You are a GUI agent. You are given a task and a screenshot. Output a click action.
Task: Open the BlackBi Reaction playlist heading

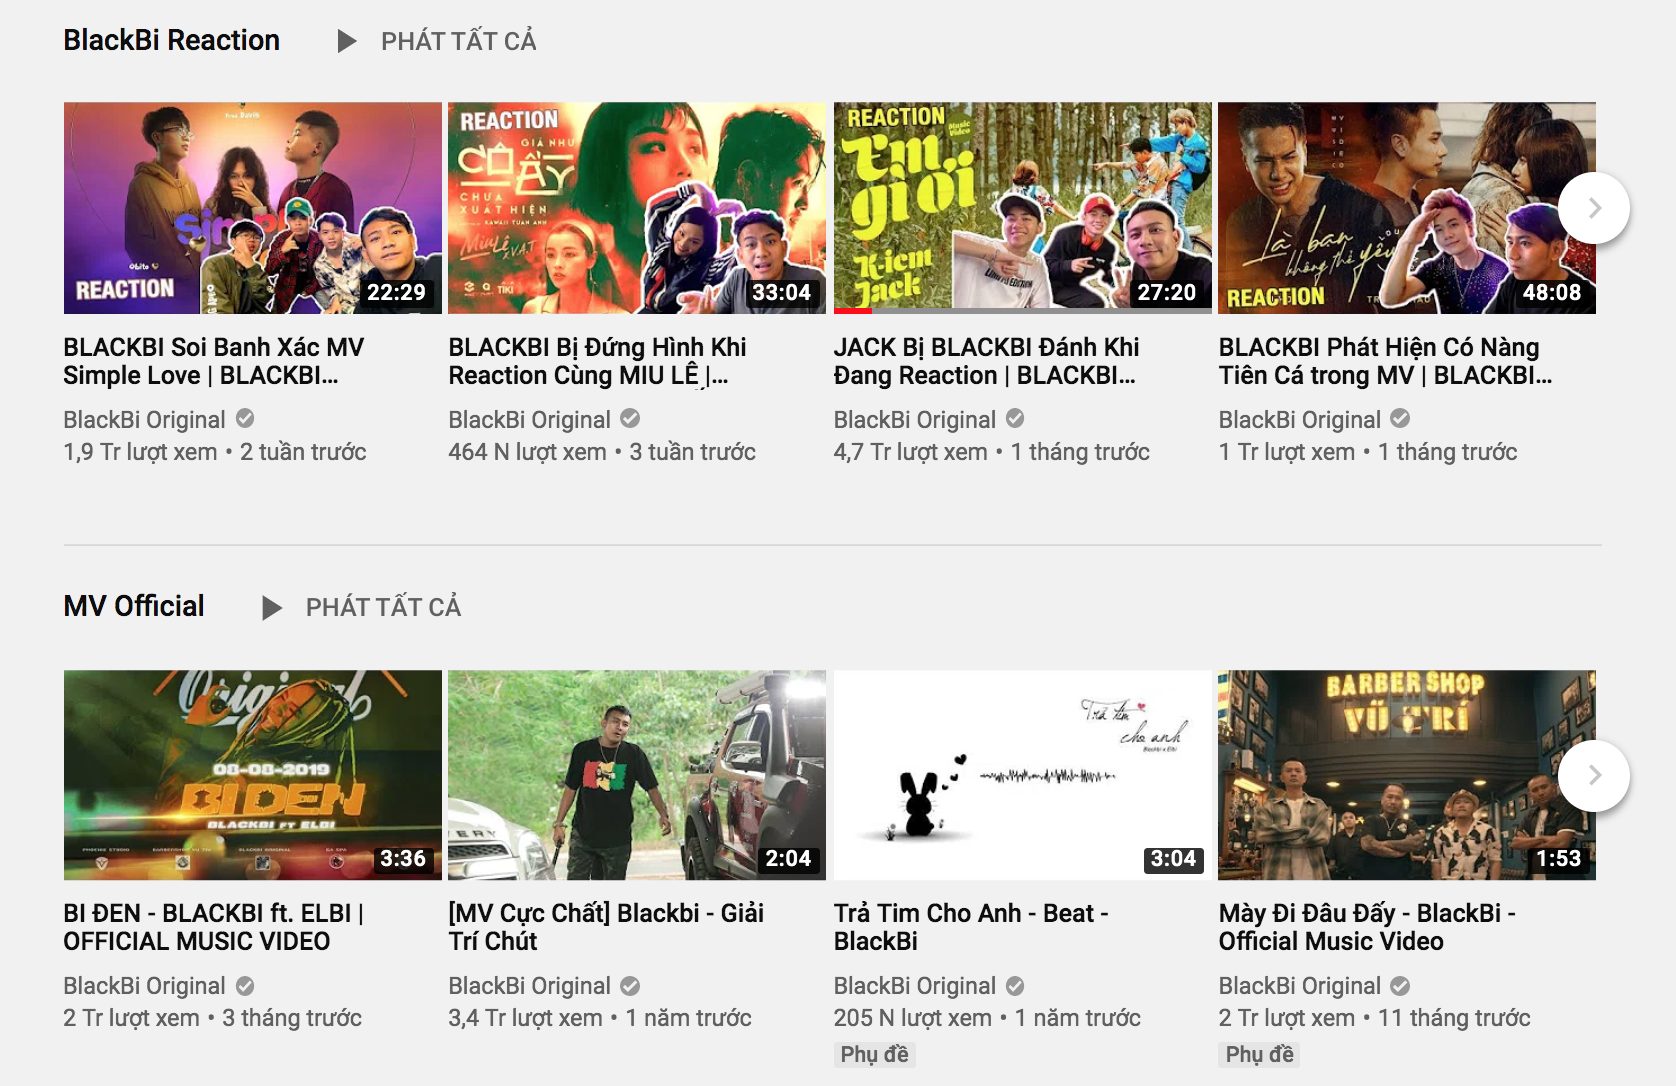pos(171,41)
